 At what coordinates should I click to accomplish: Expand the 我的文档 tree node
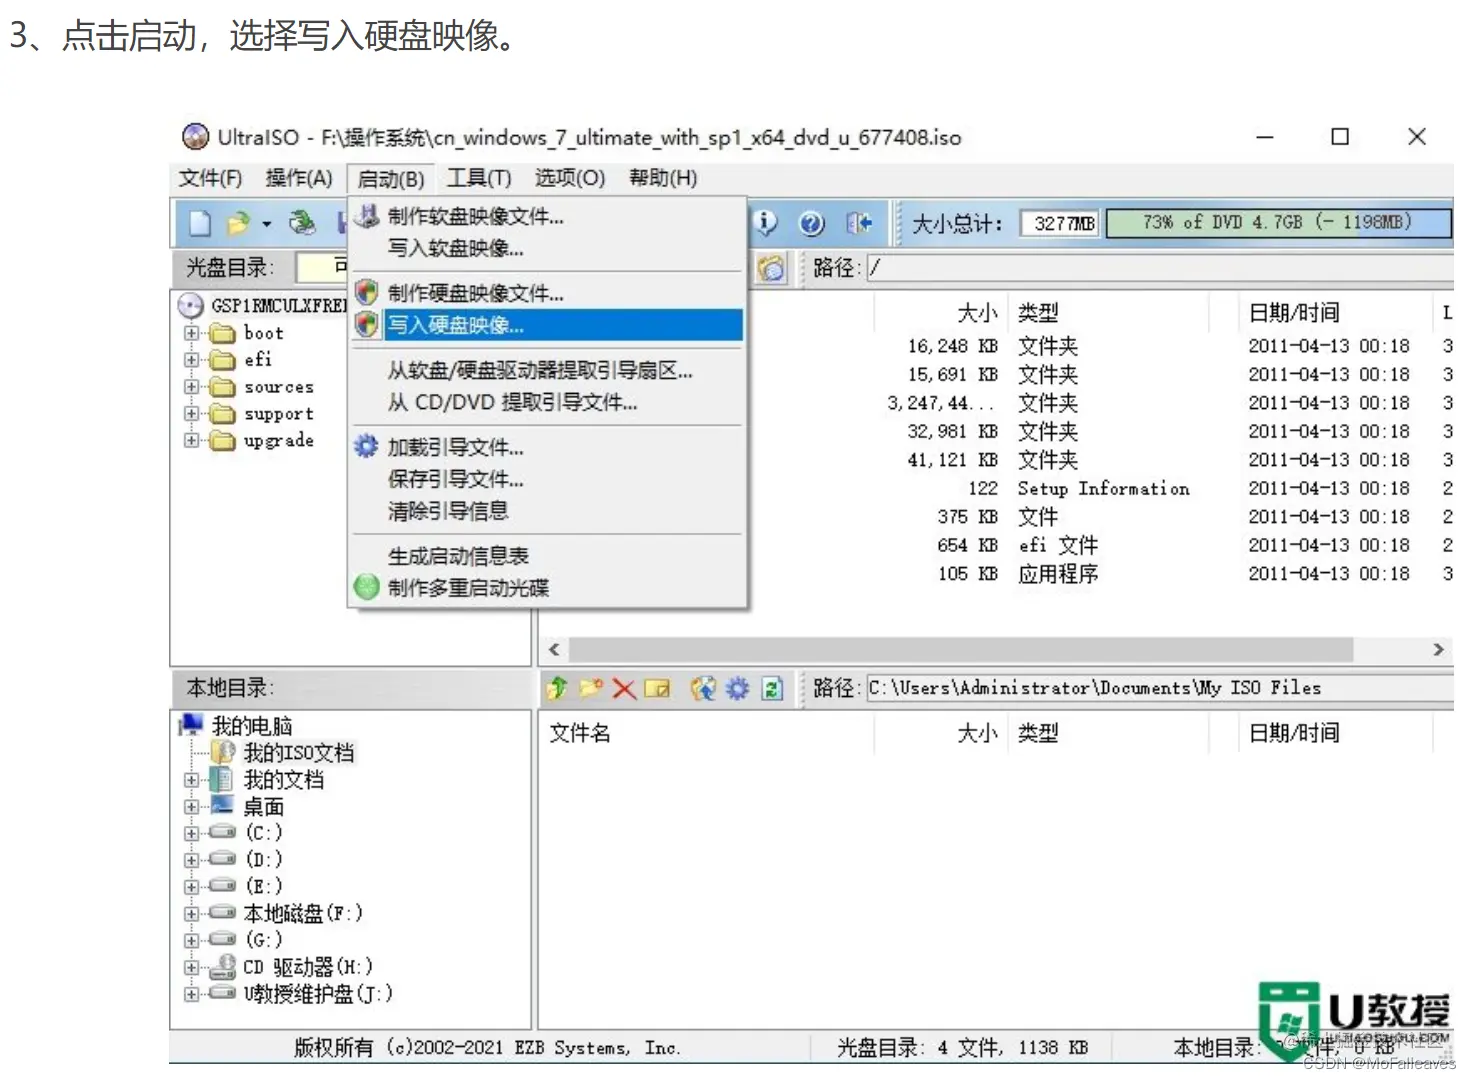click(191, 779)
